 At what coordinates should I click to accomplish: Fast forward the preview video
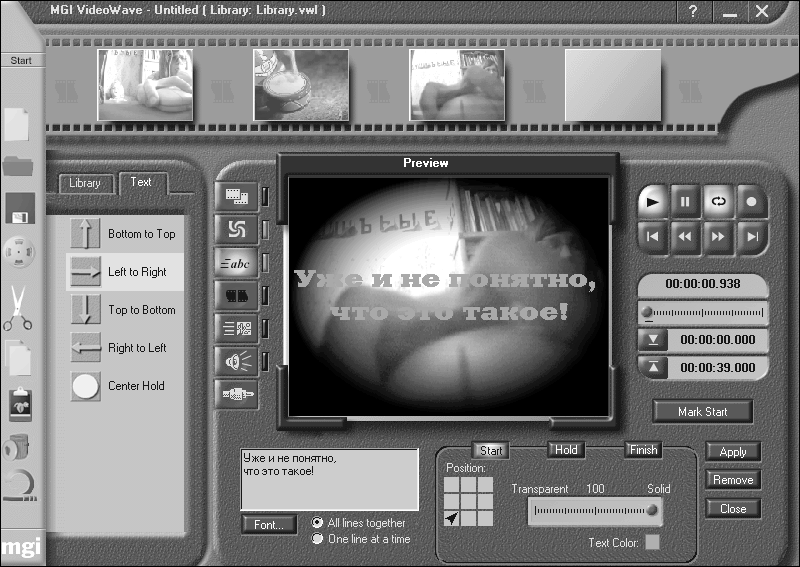pyautogui.click(x=718, y=237)
